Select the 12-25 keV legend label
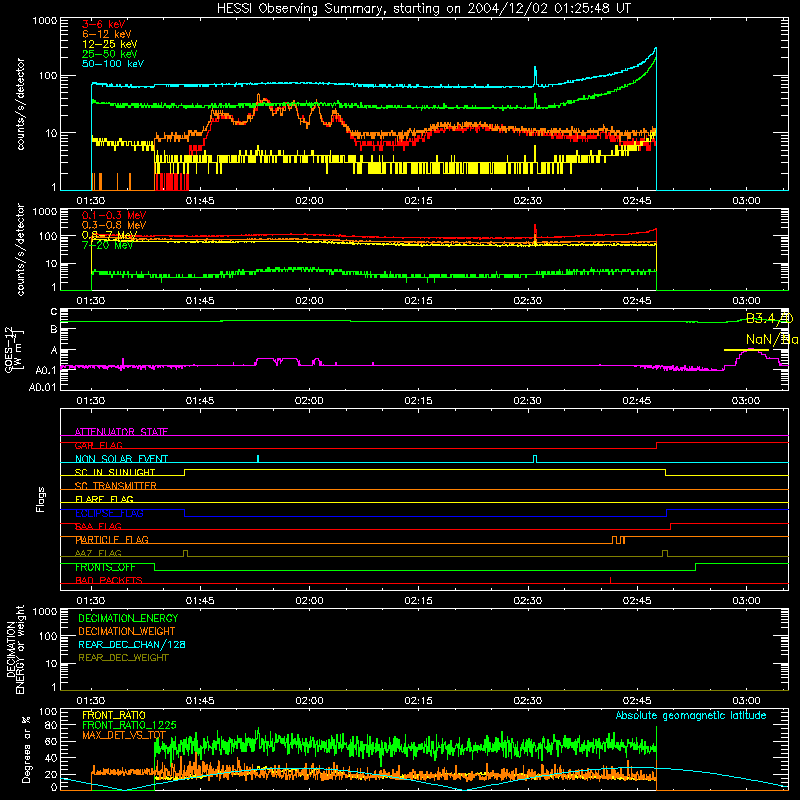 (110, 44)
